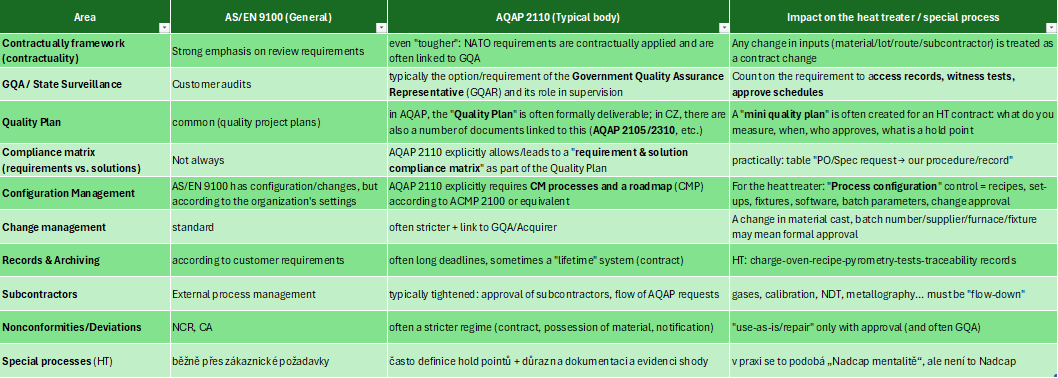Screen dimensions: 1058x378
Task: Select the Compliance matrix (requirements vs. solutions) cell
Action: tap(85, 160)
